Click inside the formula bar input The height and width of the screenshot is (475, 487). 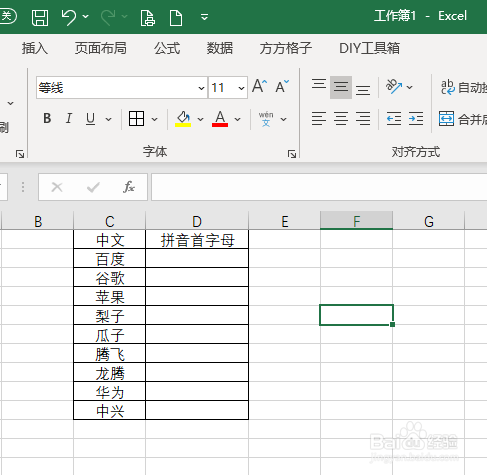coord(319,187)
